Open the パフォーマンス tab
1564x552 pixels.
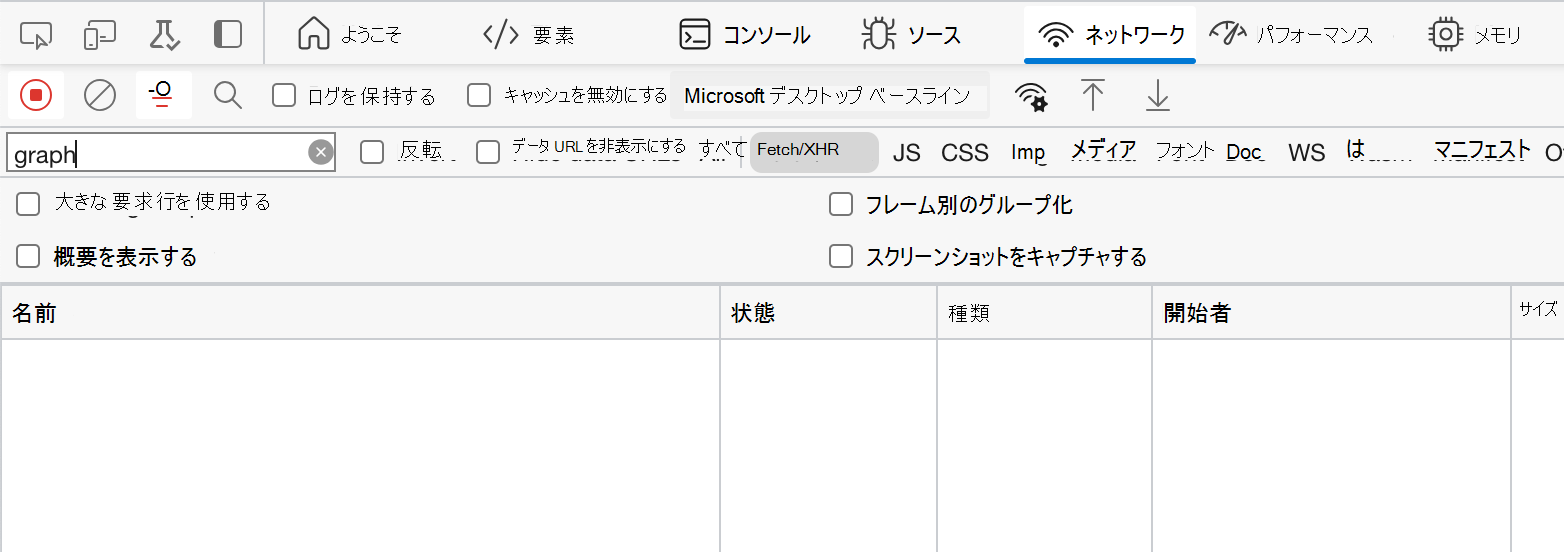[x=1291, y=35]
